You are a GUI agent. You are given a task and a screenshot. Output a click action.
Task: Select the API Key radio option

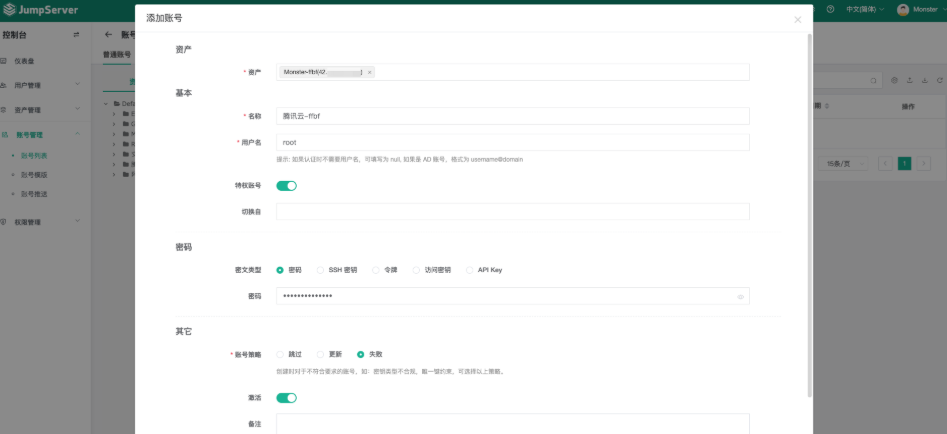469,270
